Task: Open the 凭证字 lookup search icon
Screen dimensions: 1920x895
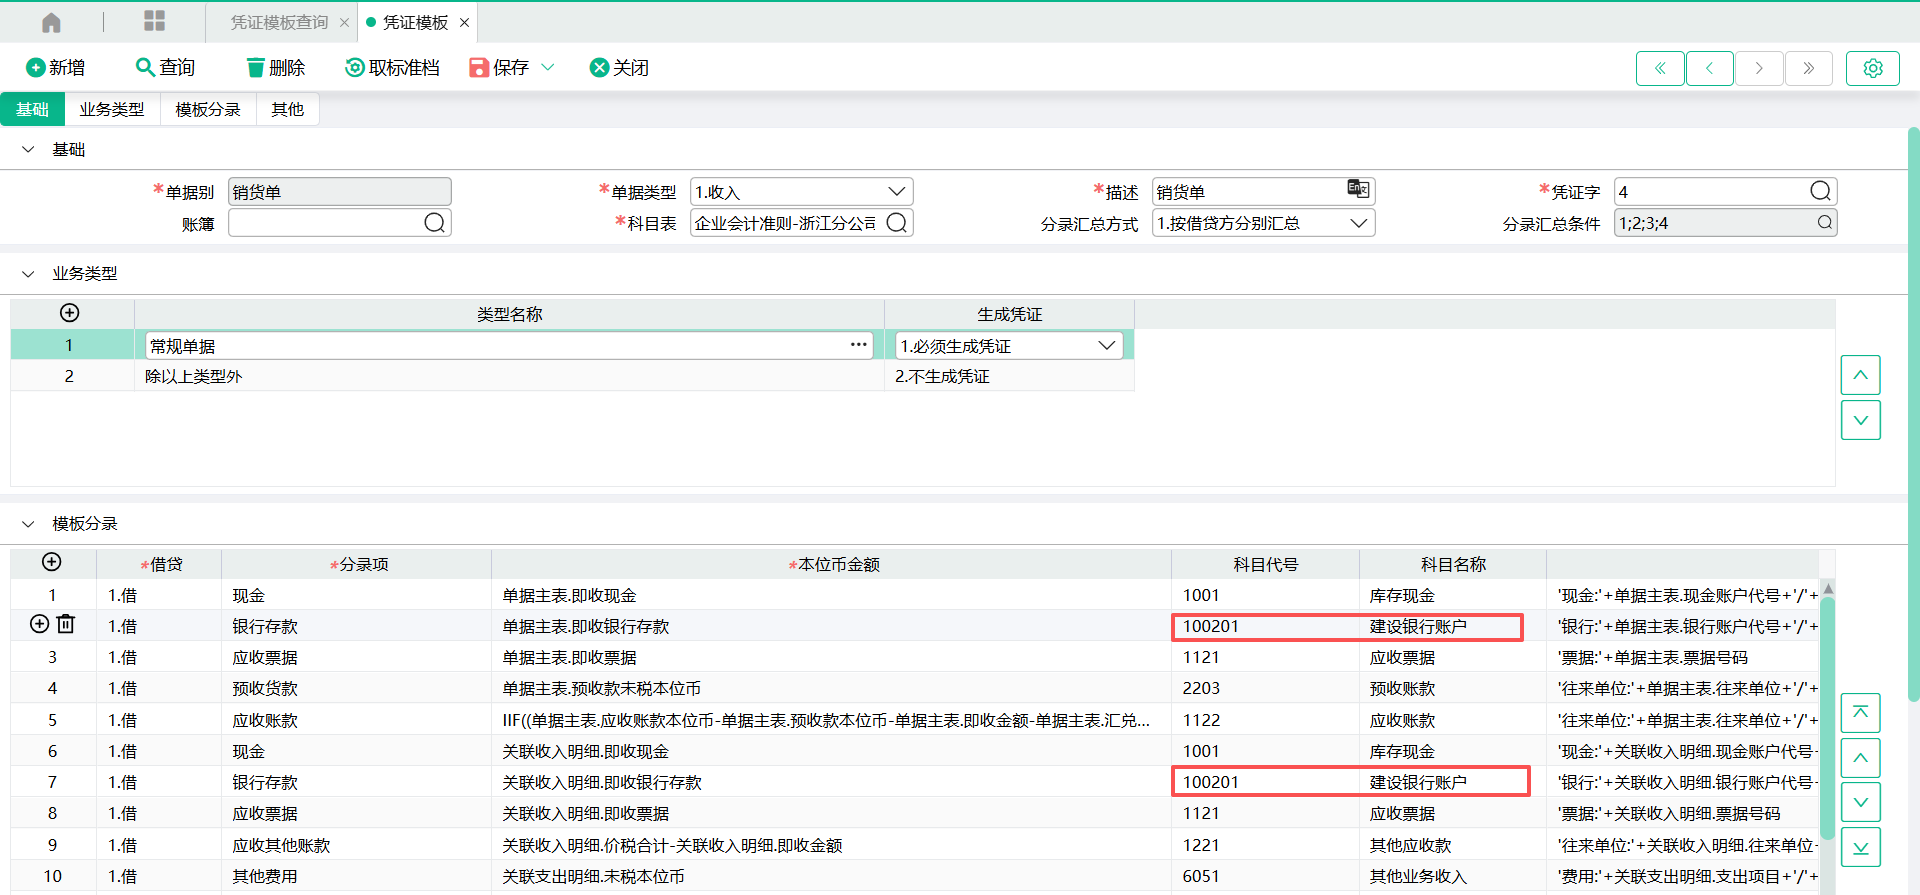Action: click(1821, 191)
